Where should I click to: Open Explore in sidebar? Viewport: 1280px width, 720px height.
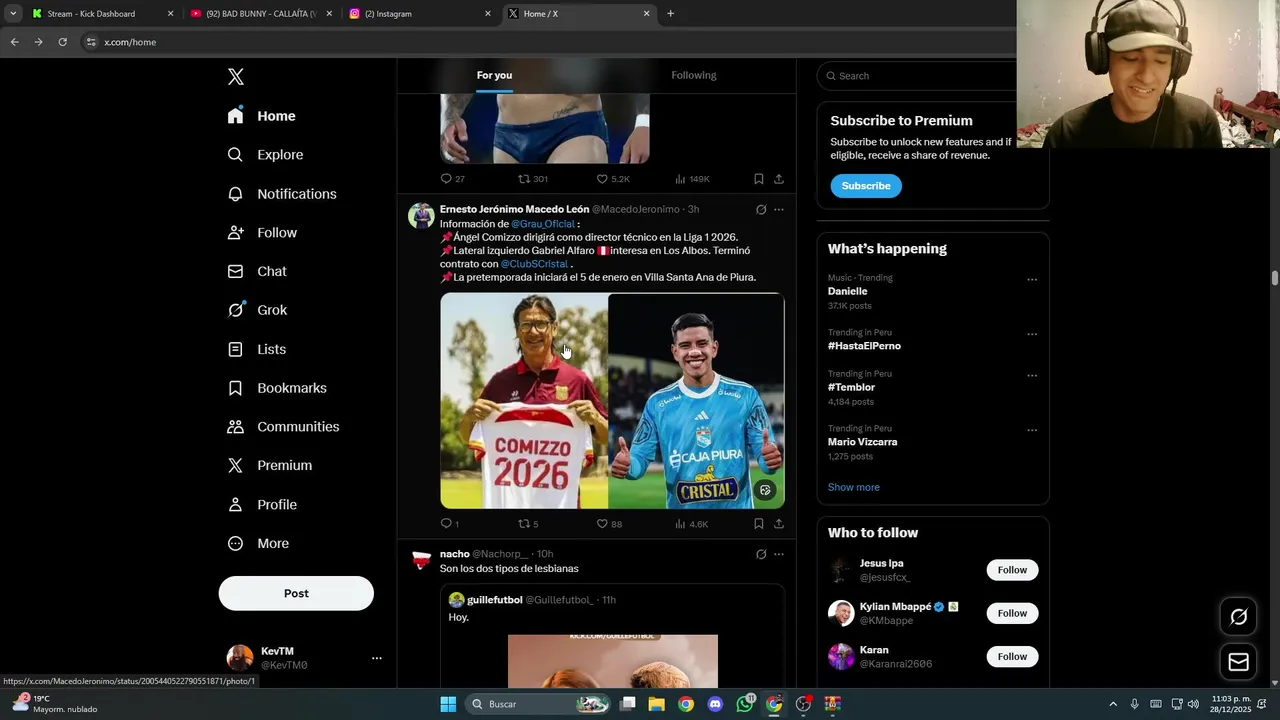[x=265, y=155]
